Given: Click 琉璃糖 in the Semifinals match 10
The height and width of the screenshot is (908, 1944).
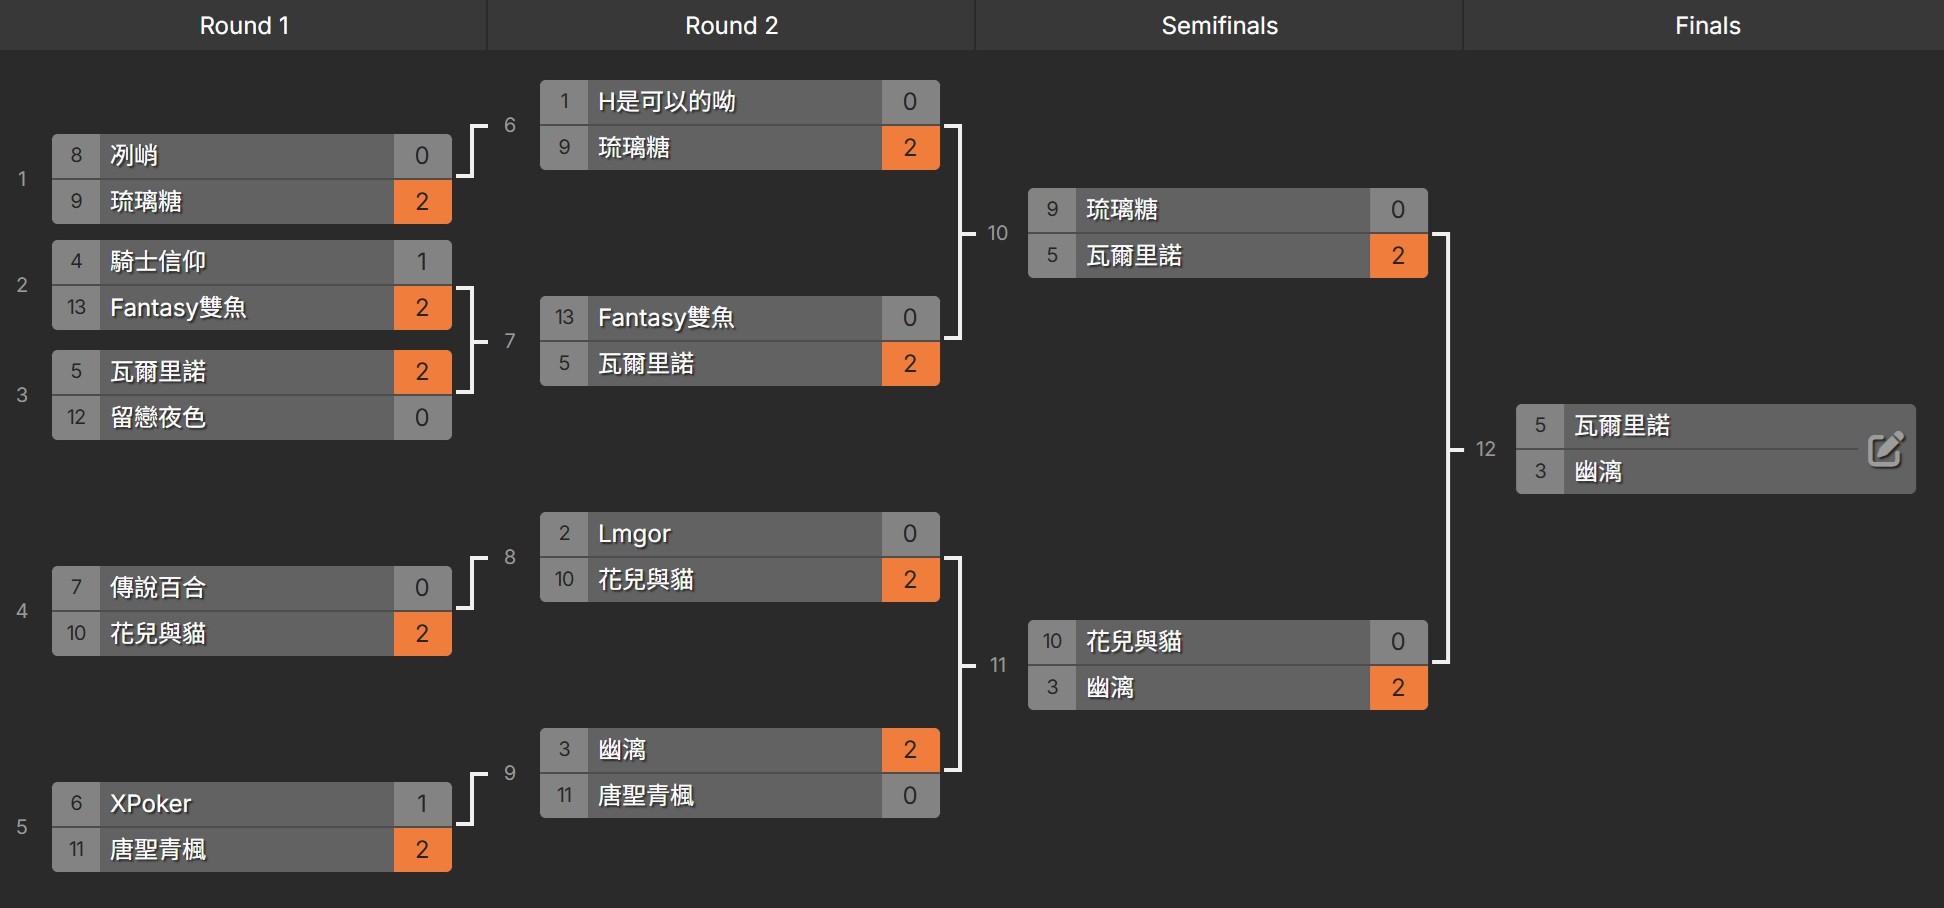Looking at the screenshot, I should pyautogui.click(x=1121, y=210).
